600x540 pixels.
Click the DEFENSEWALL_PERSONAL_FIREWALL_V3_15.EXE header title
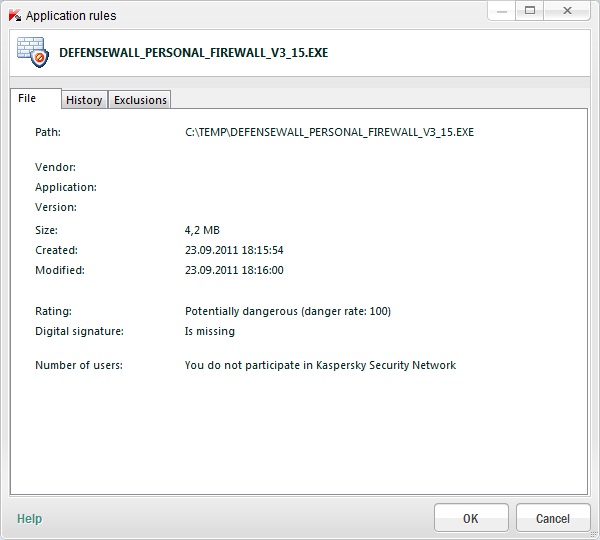(x=194, y=52)
